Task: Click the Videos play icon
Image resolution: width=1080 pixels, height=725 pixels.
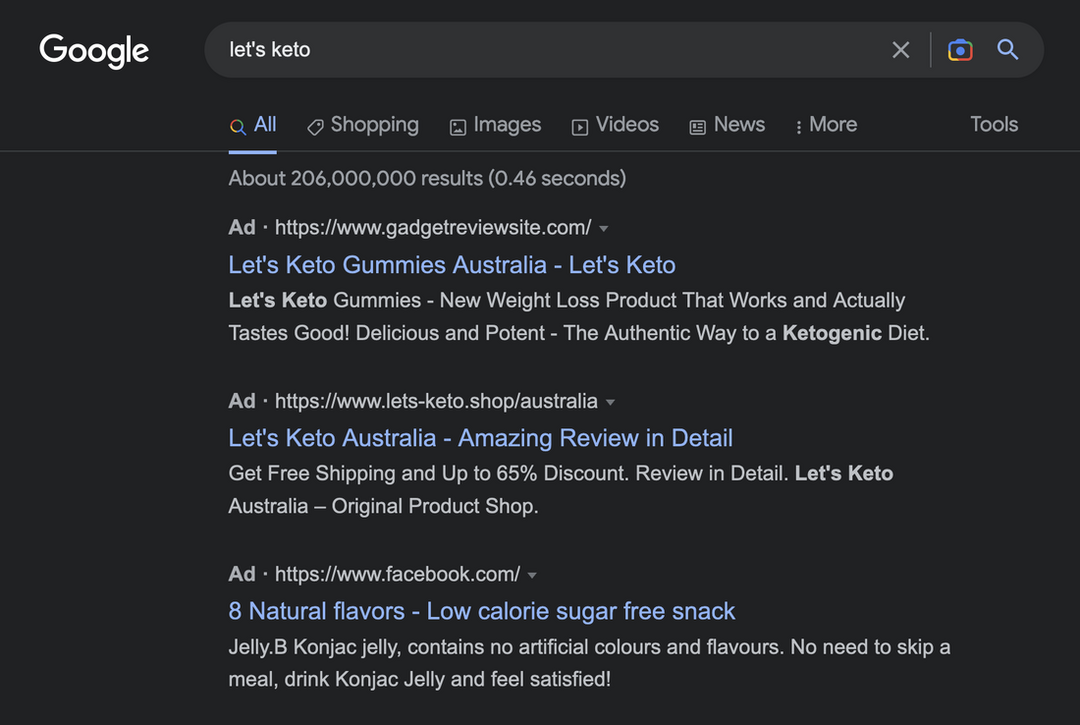Action: coord(580,127)
